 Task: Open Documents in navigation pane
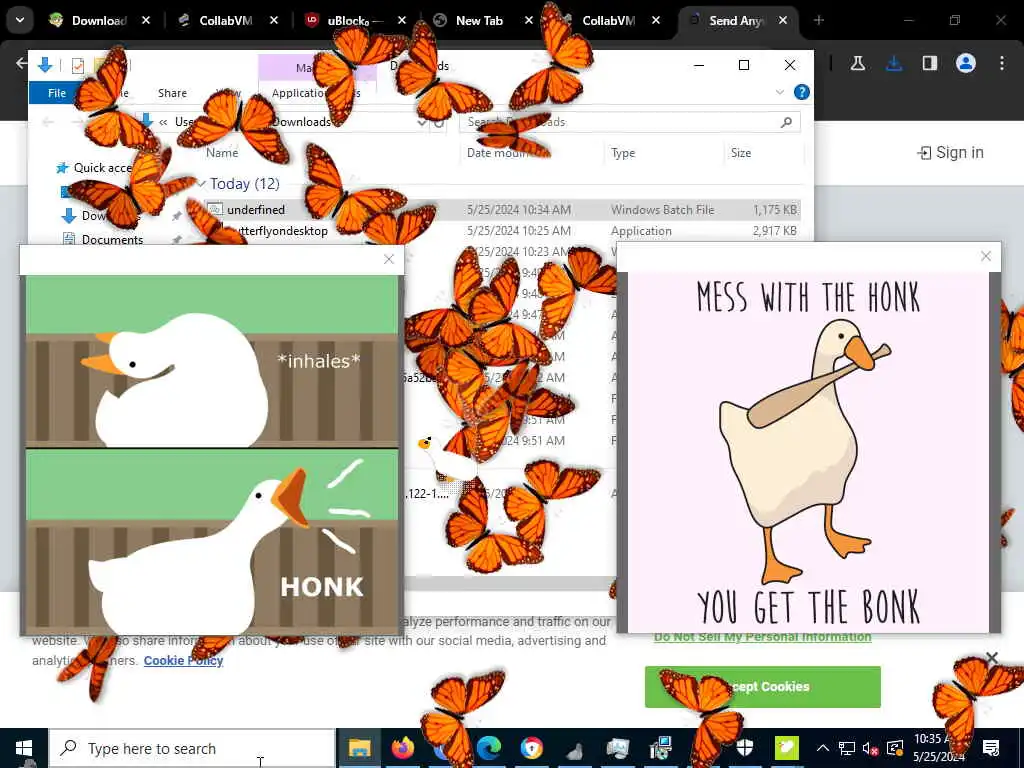pyautogui.click(x=104, y=240)
